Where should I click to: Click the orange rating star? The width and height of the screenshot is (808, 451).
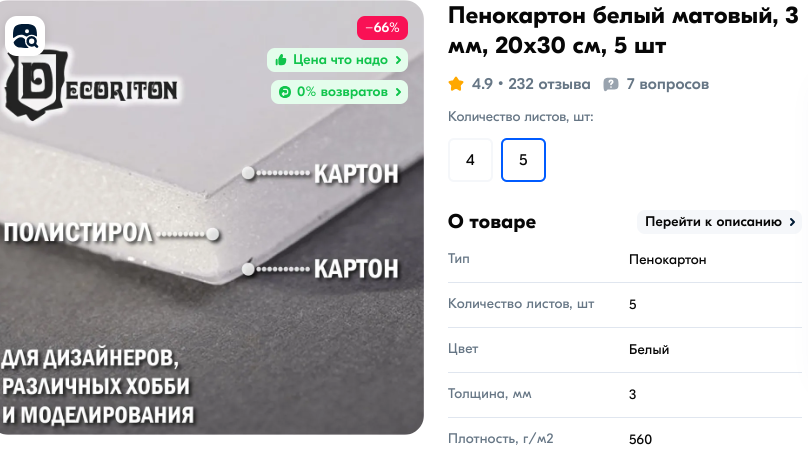(x=456, y=84)
